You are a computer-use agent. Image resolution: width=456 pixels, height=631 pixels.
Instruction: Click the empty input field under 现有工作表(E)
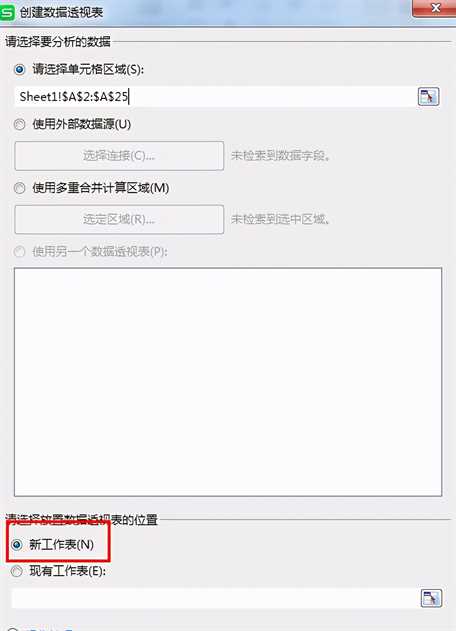click(215, 598)
